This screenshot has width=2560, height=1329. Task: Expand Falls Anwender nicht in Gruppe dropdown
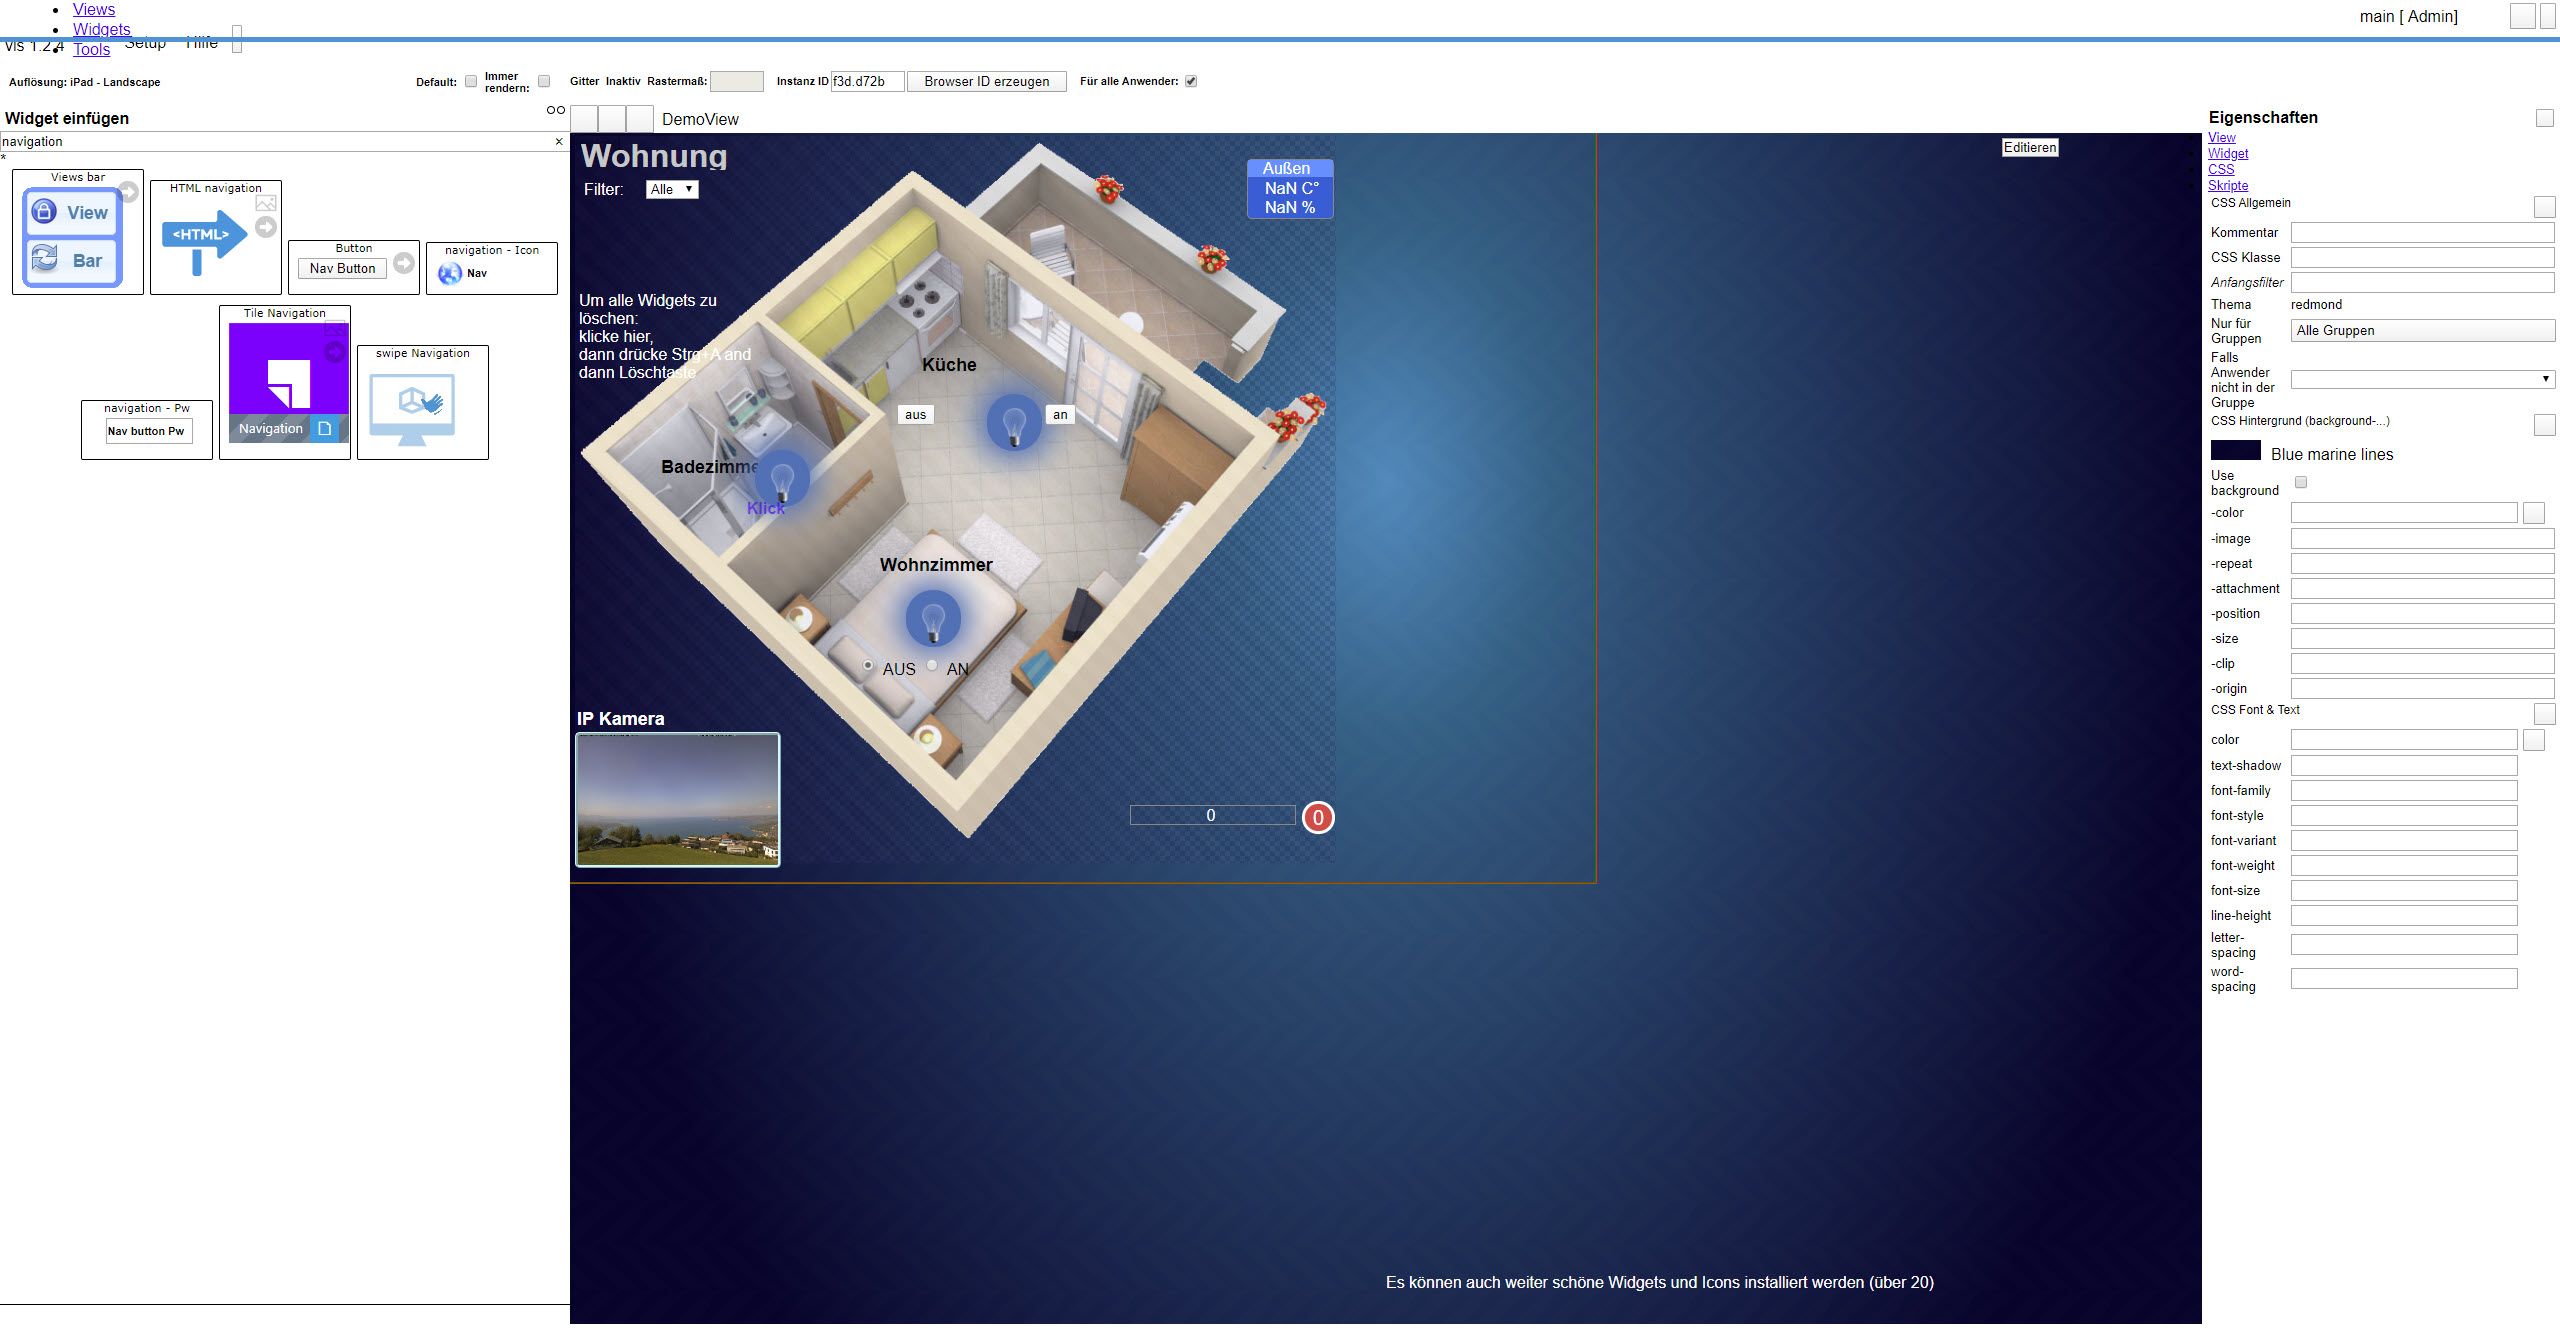point(2421,380)
